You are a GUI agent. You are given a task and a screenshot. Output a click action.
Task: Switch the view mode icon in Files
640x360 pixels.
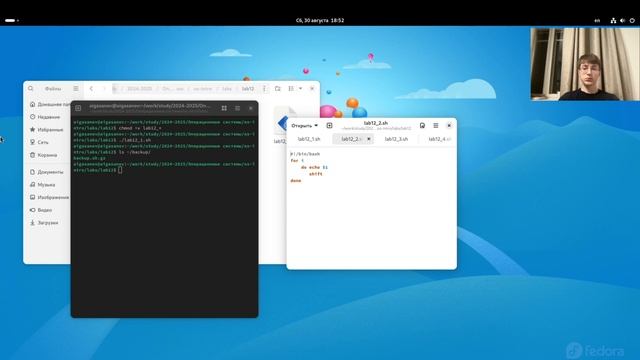291,89
